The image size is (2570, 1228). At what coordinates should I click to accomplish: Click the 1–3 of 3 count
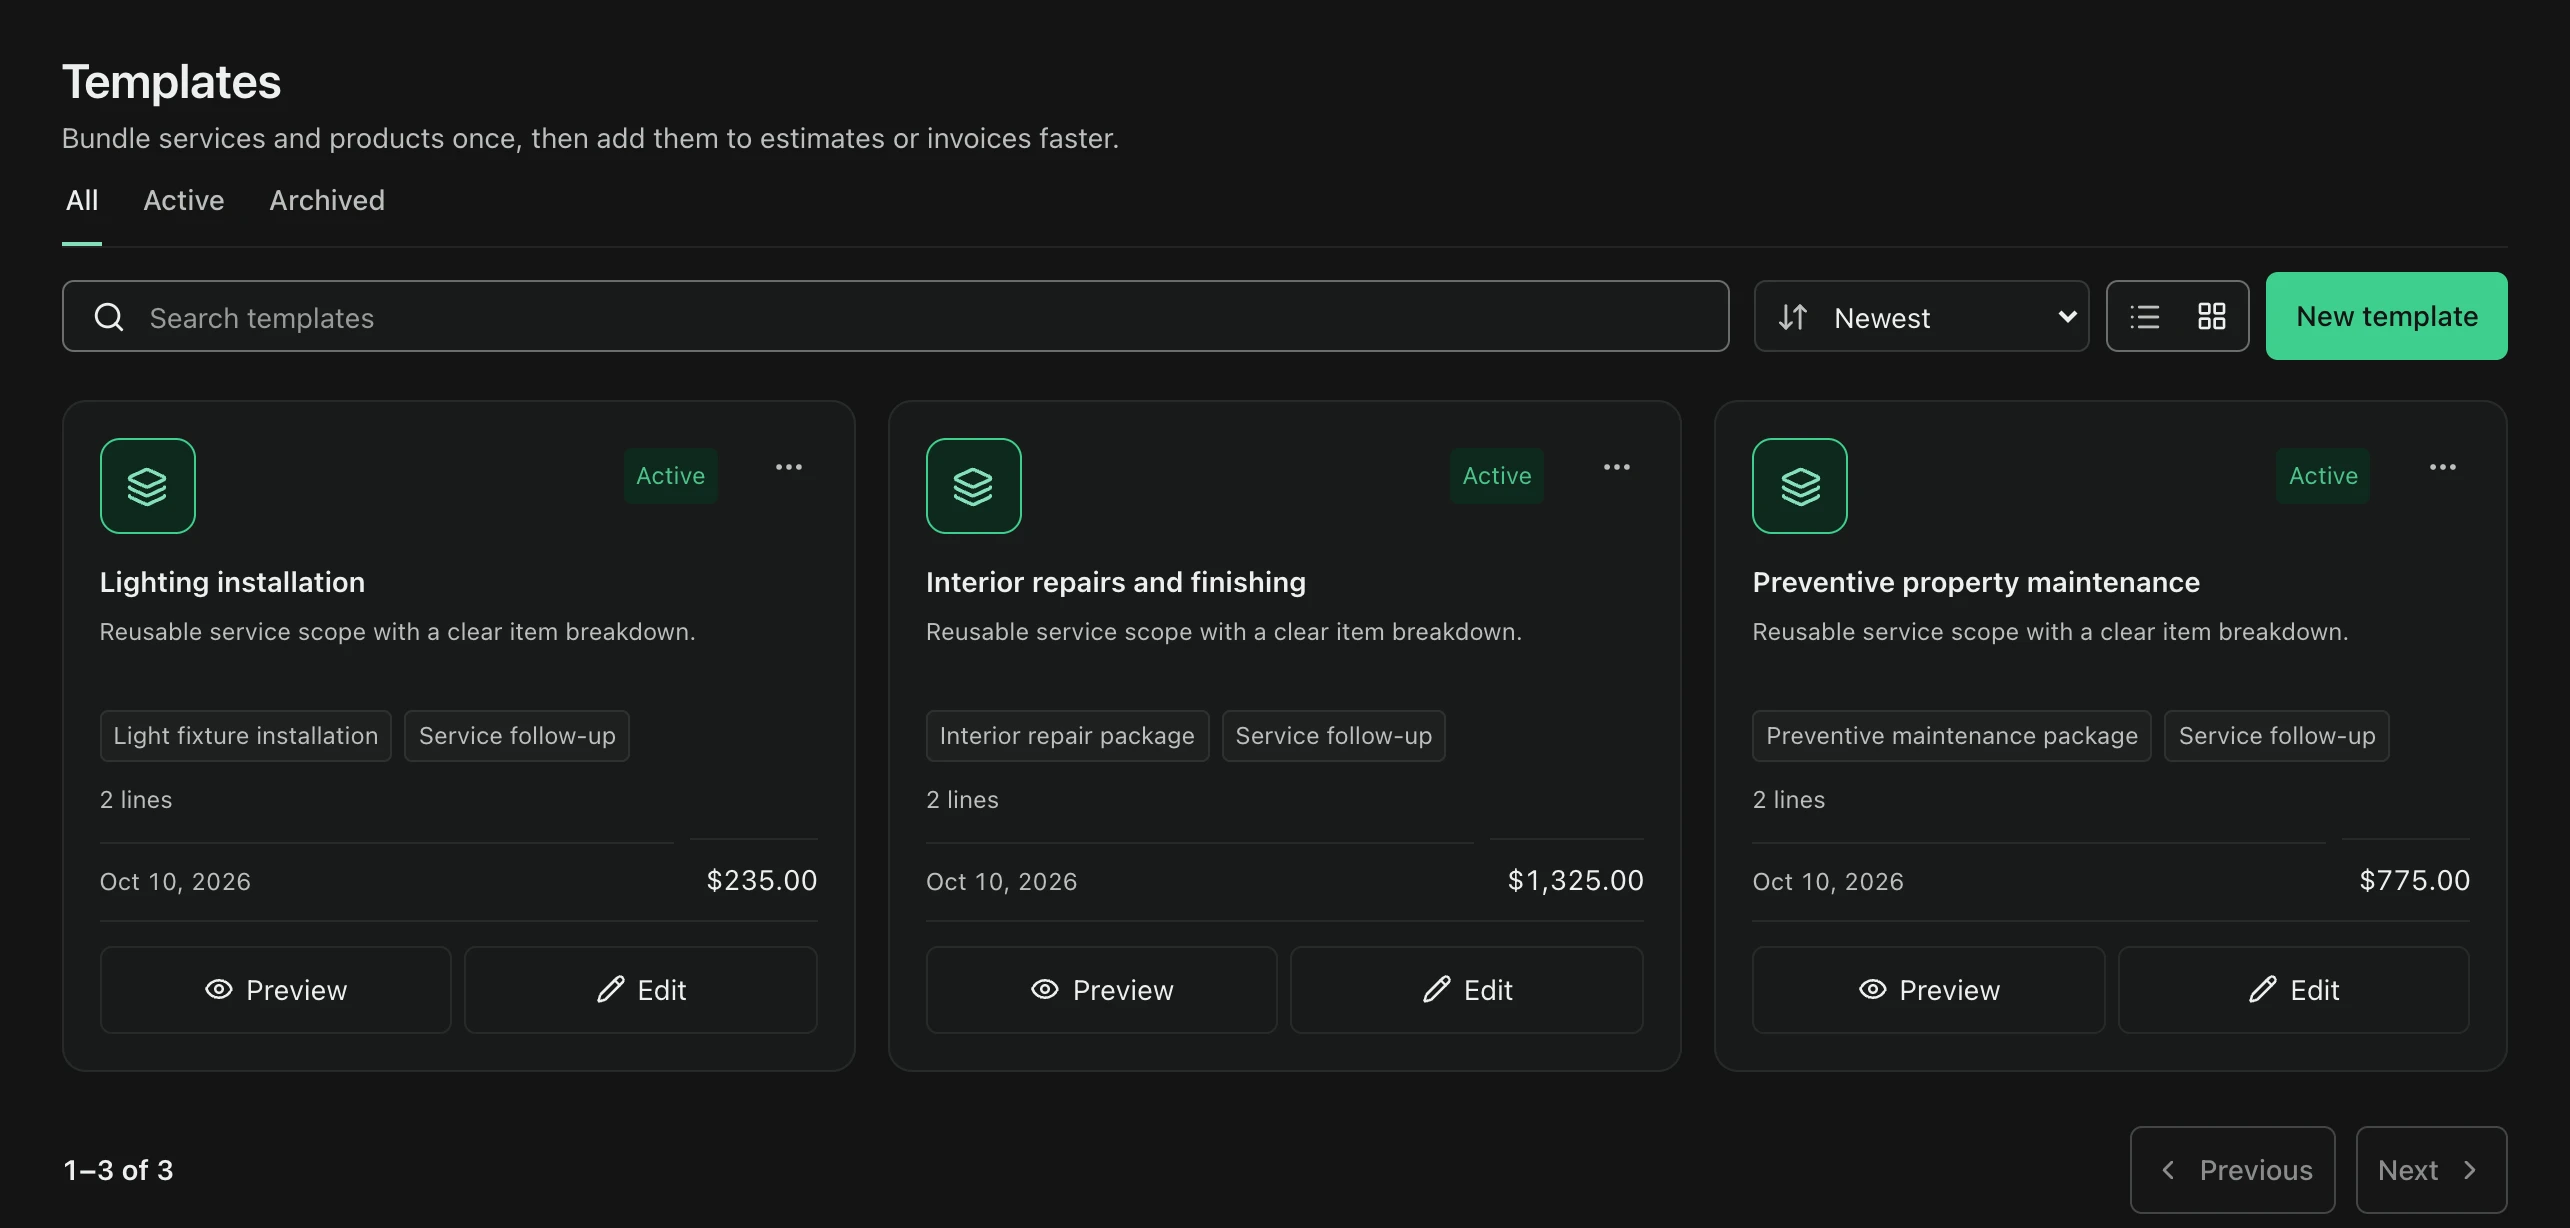pyautogui.click(x=118, y=1170)
